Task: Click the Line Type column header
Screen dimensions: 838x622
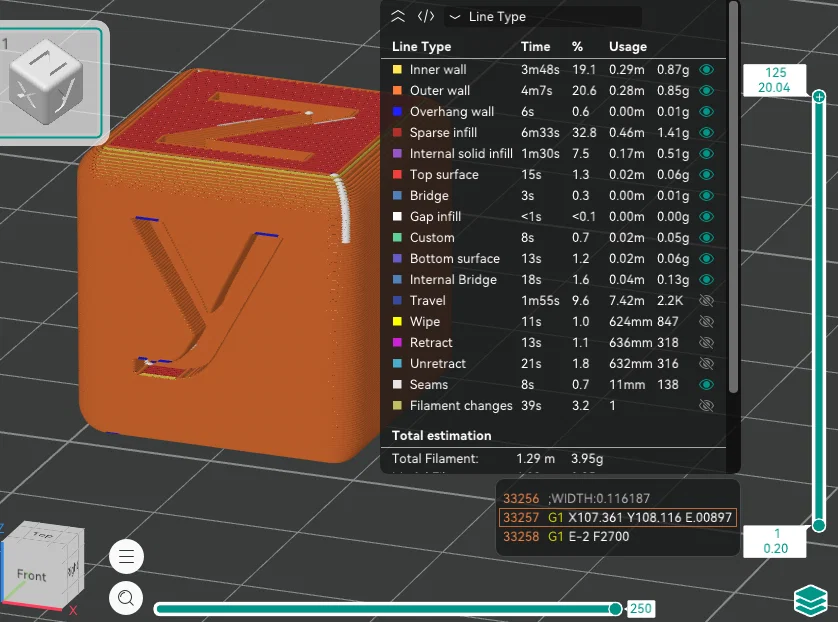Action: [421, 46]
